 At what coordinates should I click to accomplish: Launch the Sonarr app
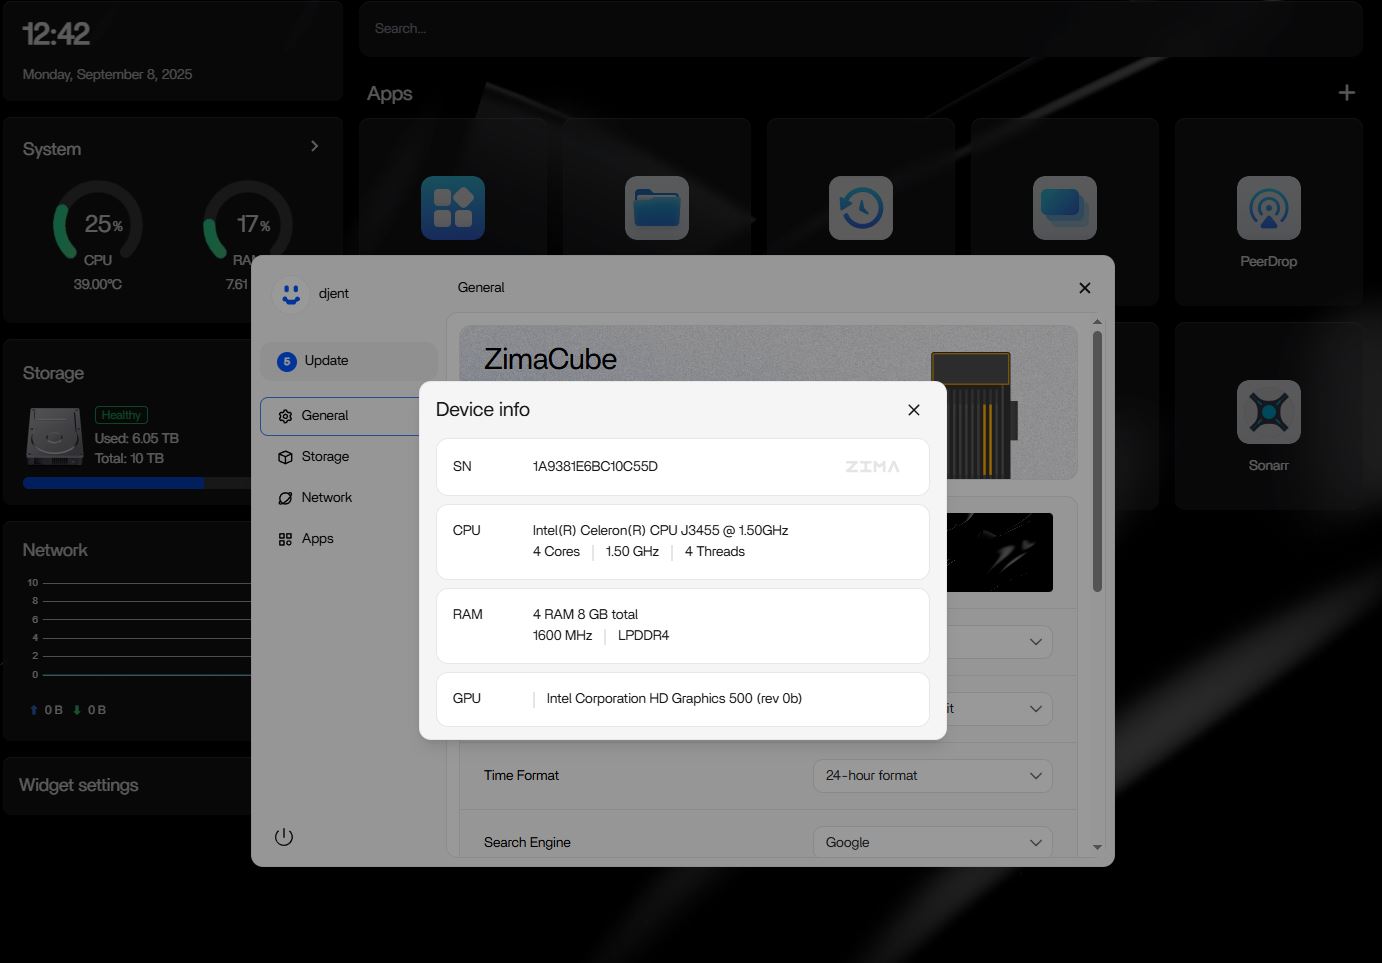pos(1268,412)
